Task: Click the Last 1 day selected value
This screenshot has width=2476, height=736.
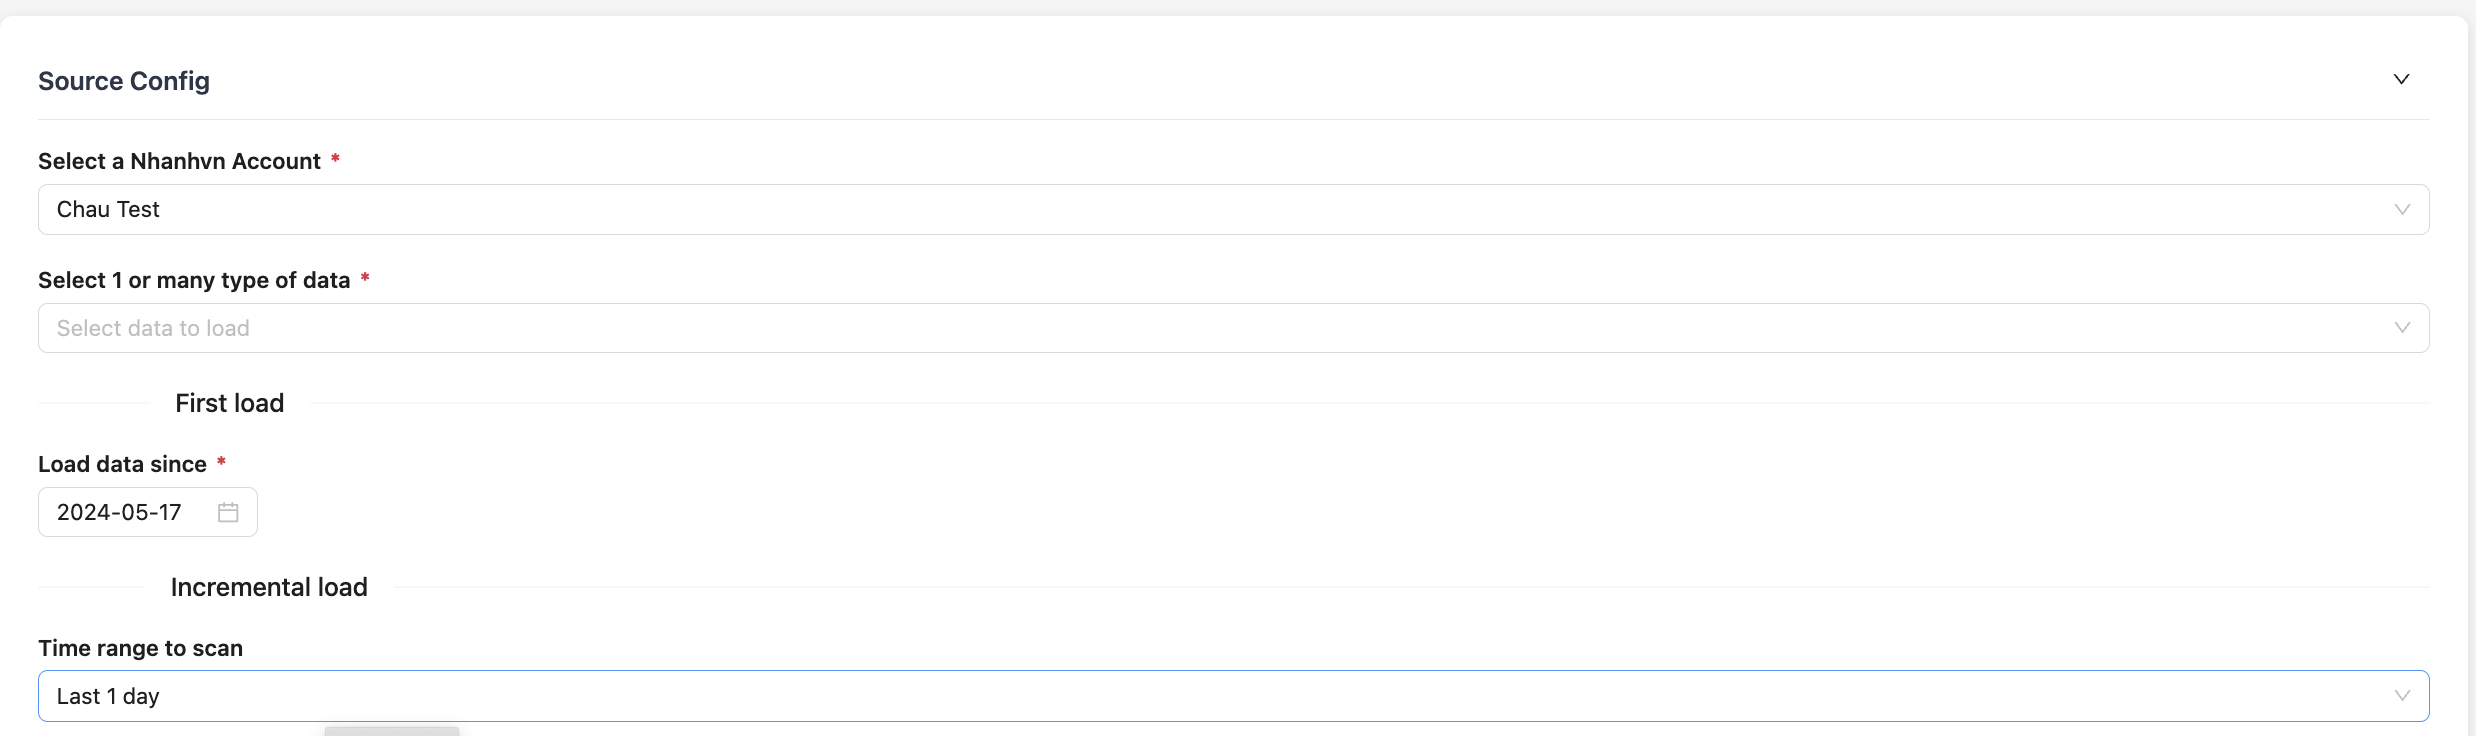Action: (108, 696)
